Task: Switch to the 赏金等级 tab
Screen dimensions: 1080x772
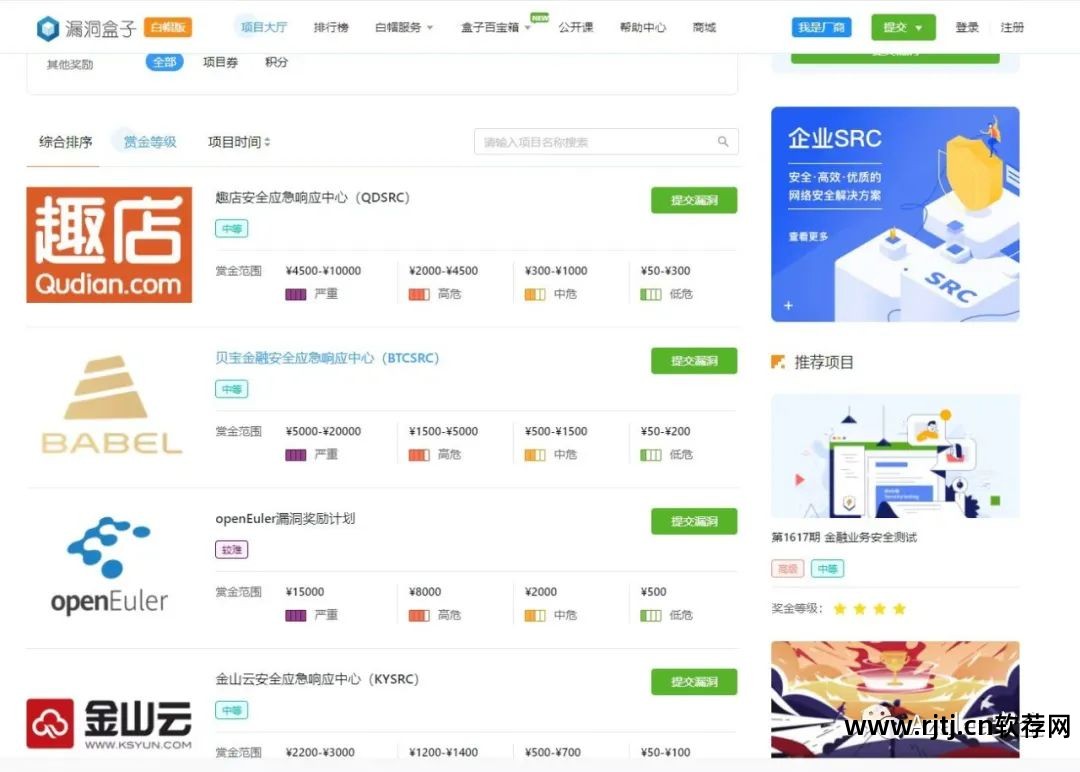Action: (150, 142)
